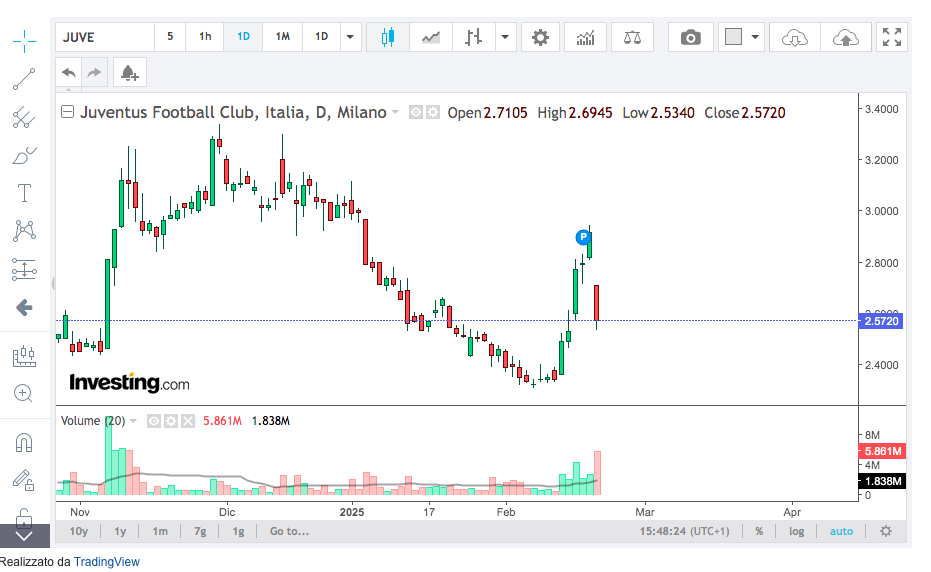Select the 1h interval
The image size is (931, 572).
pyautogui.click(x=205, y=37)
